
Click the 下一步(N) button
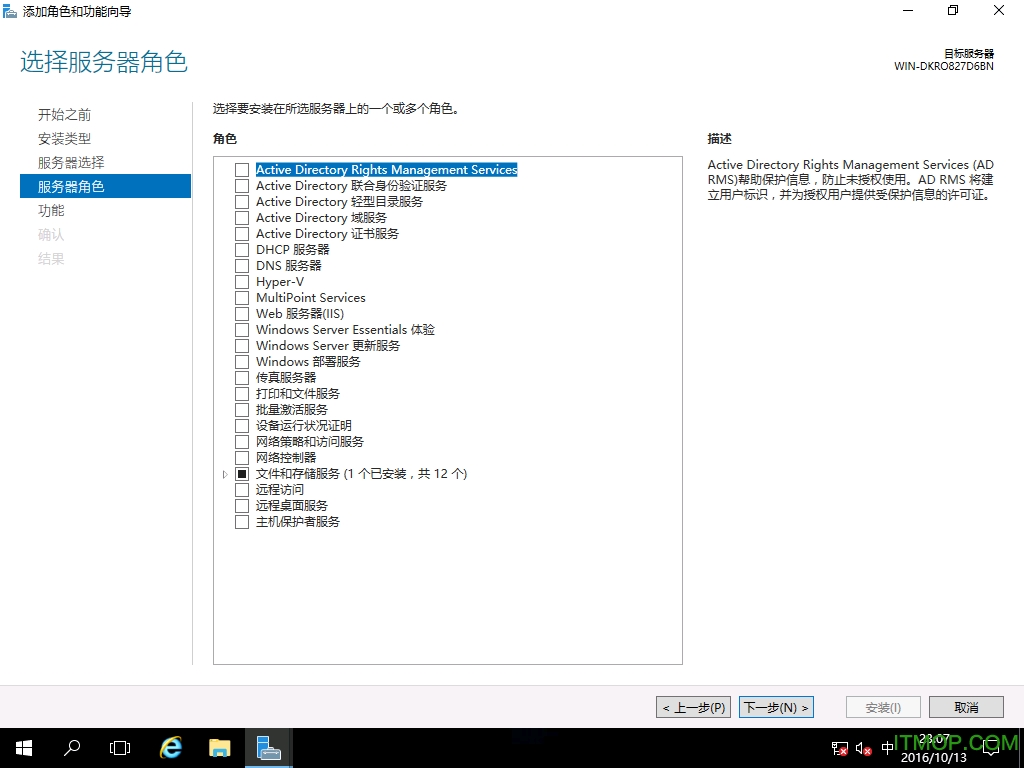coord(776,707)
